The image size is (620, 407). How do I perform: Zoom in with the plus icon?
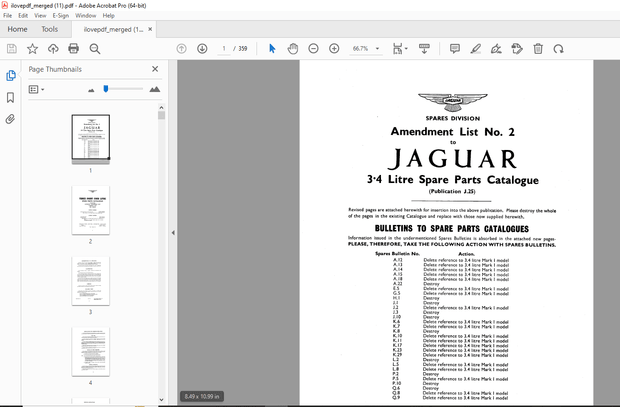[x=334, y=49]
